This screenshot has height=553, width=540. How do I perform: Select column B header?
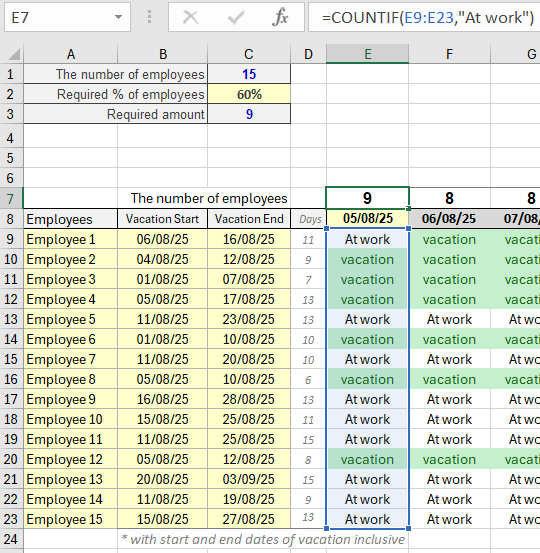tap(163, 54)
